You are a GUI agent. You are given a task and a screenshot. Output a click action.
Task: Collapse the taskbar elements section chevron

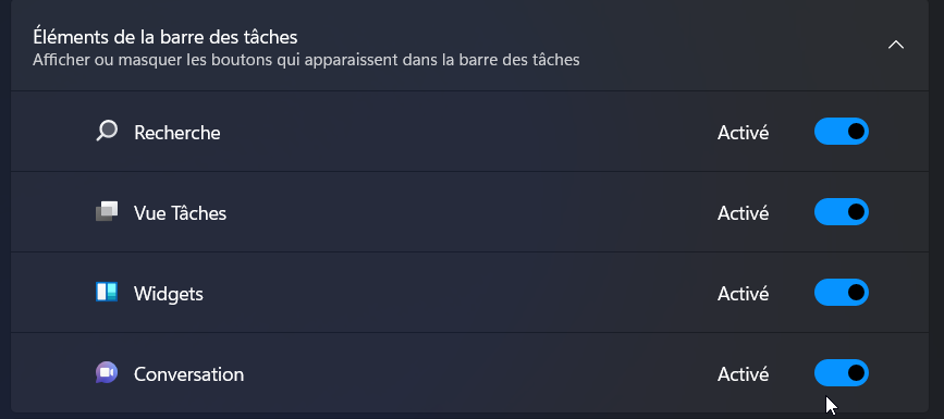tap(896, 45)
